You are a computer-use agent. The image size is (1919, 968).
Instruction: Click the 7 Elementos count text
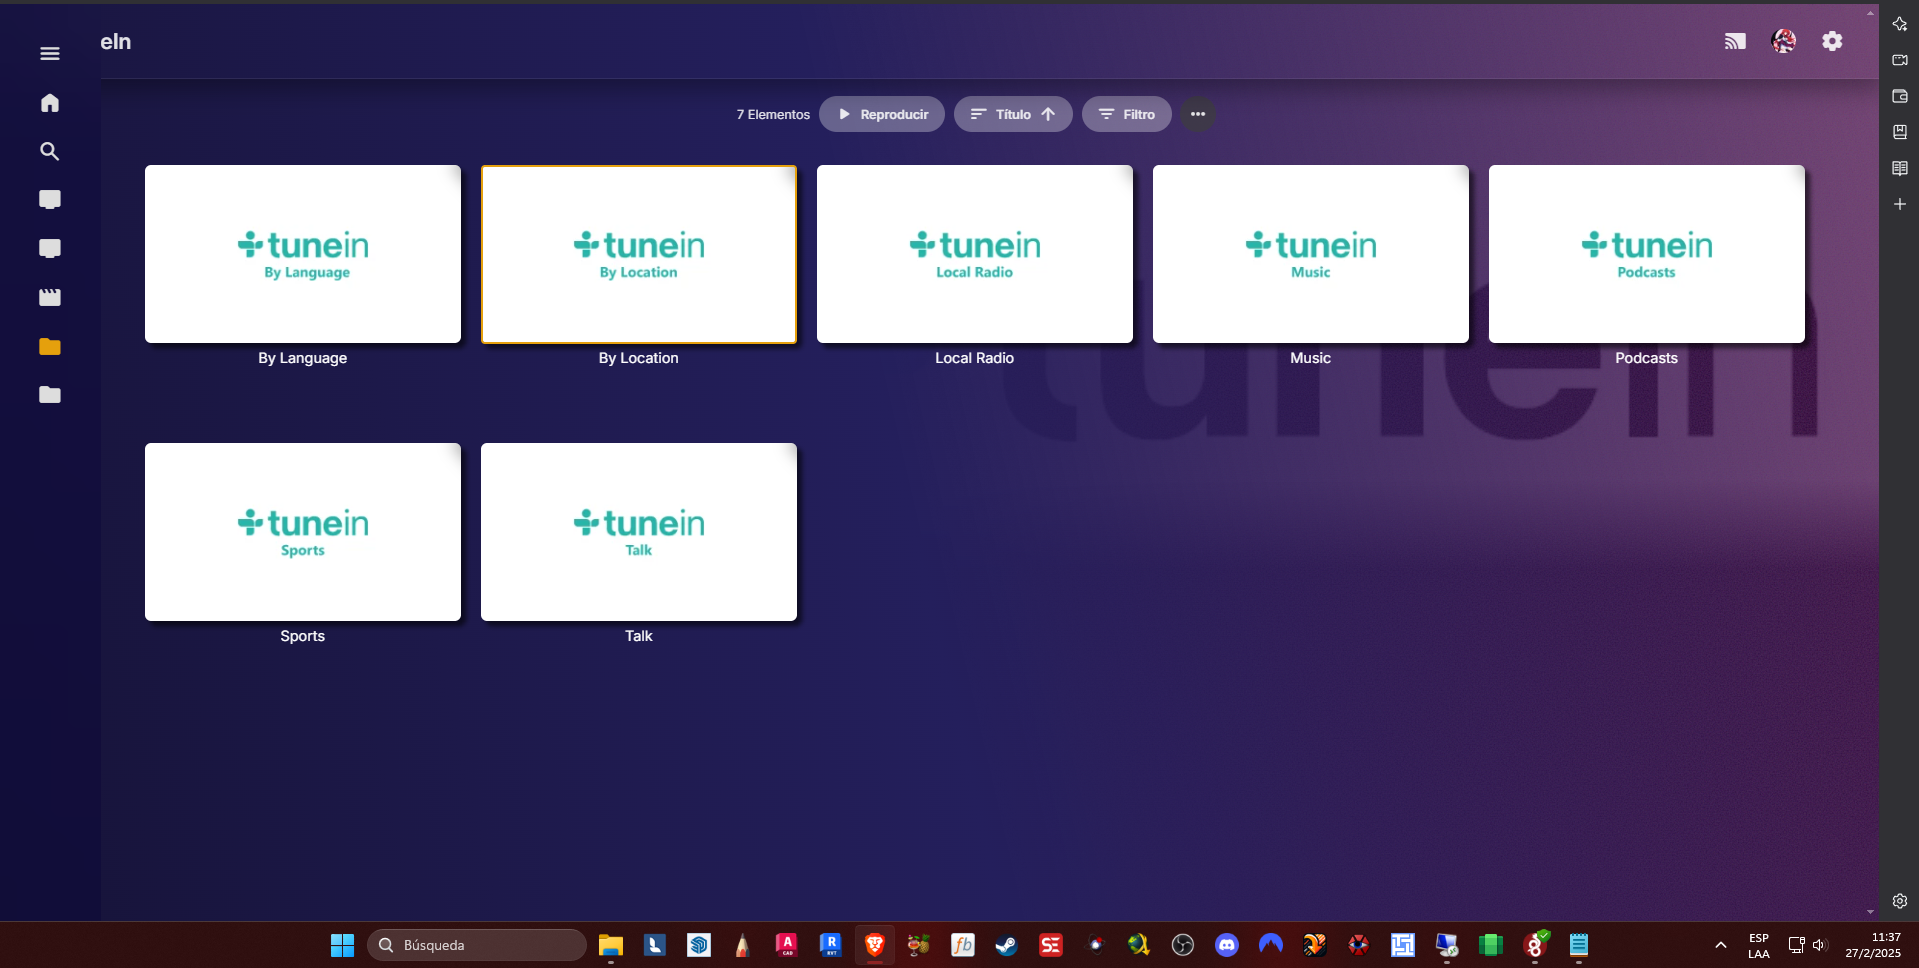point(773,115)
